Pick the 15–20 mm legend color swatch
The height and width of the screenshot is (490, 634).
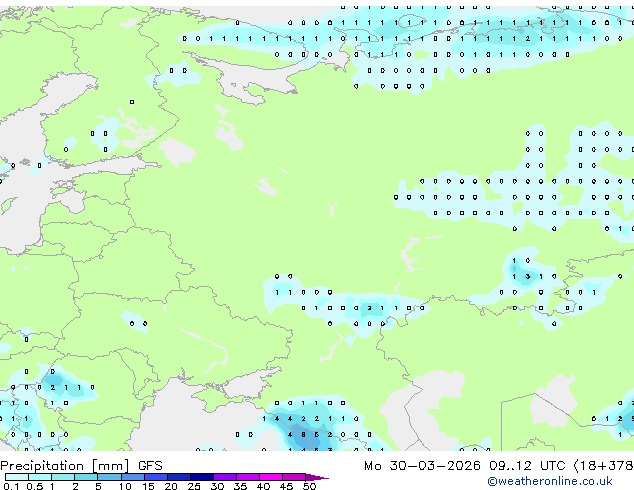(155, 477)
